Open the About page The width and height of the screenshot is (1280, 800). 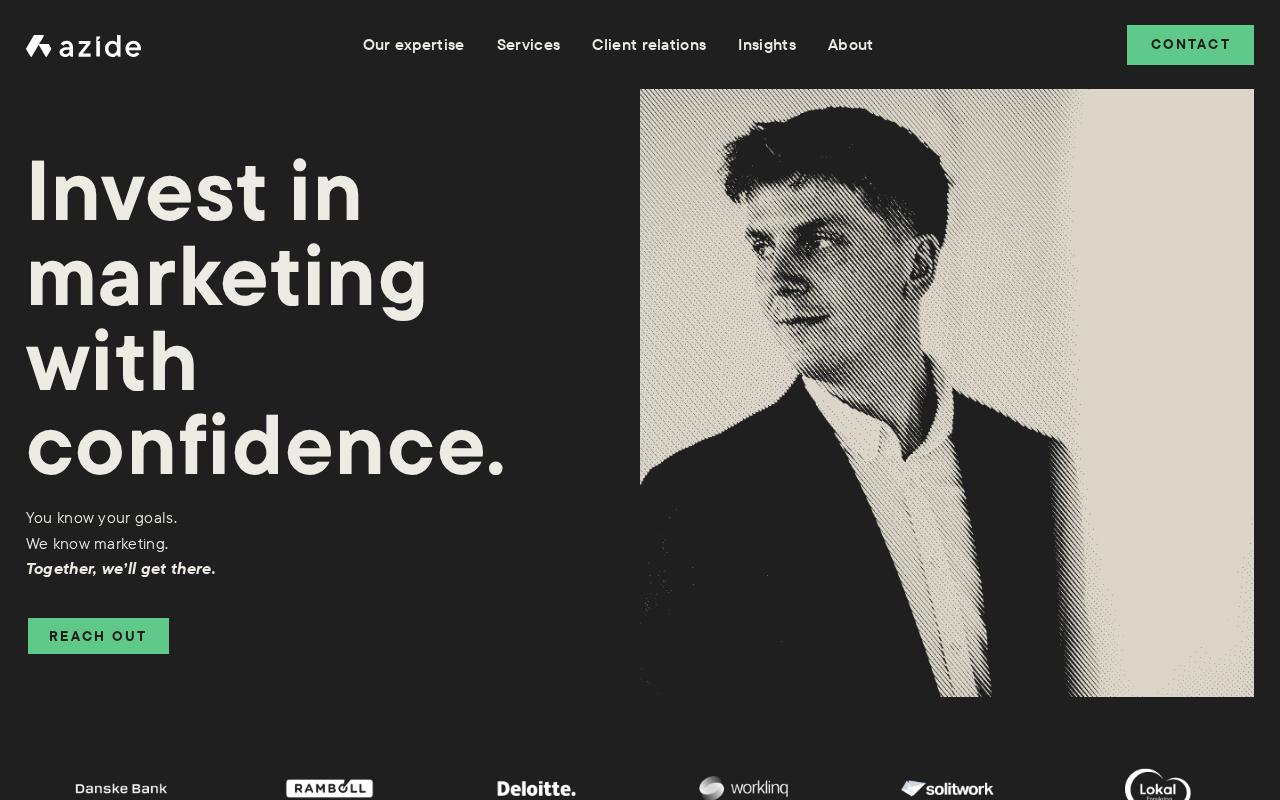(x=850, y=45)
